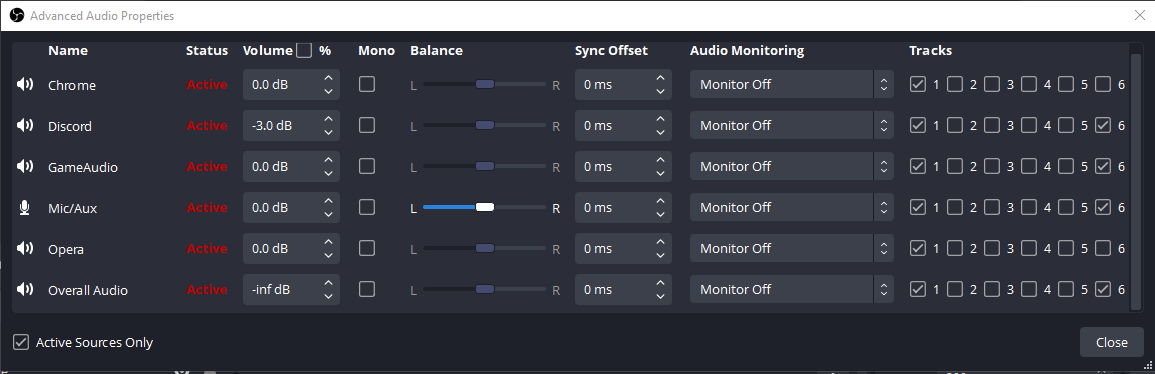Increase Overall Audio volume up arrow
This screenshot has height=374, width=1155.
click(x=329, y=283)
